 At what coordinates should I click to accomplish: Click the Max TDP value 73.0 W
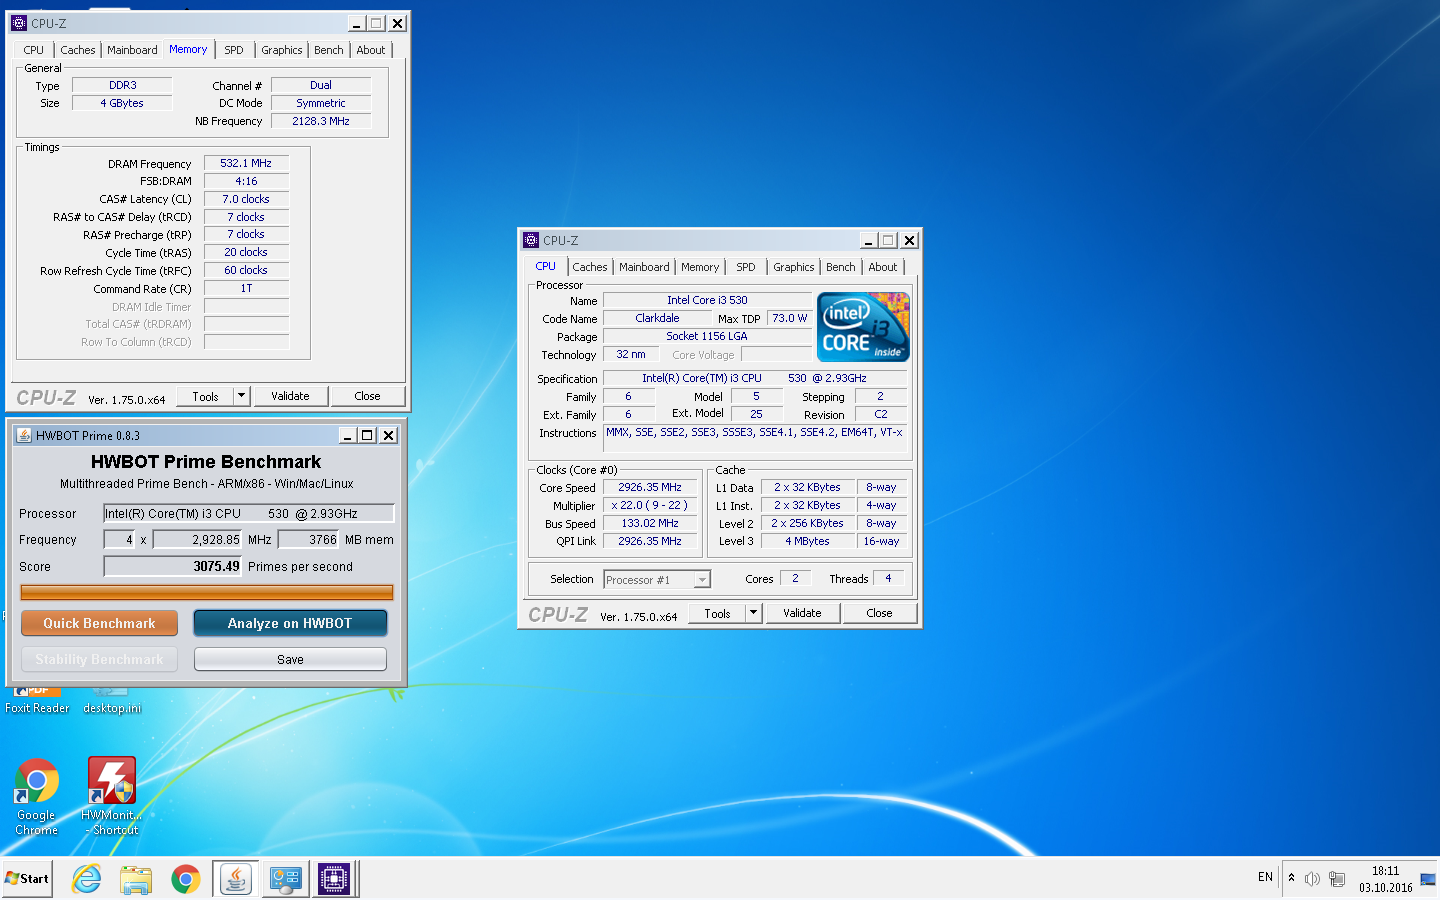[x=790, y=318]
